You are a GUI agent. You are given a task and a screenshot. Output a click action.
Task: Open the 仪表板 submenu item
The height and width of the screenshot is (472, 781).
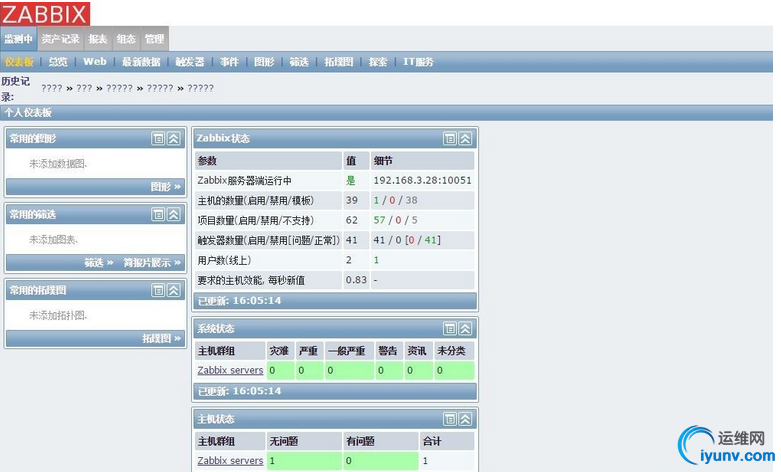(x=19, y=62)
